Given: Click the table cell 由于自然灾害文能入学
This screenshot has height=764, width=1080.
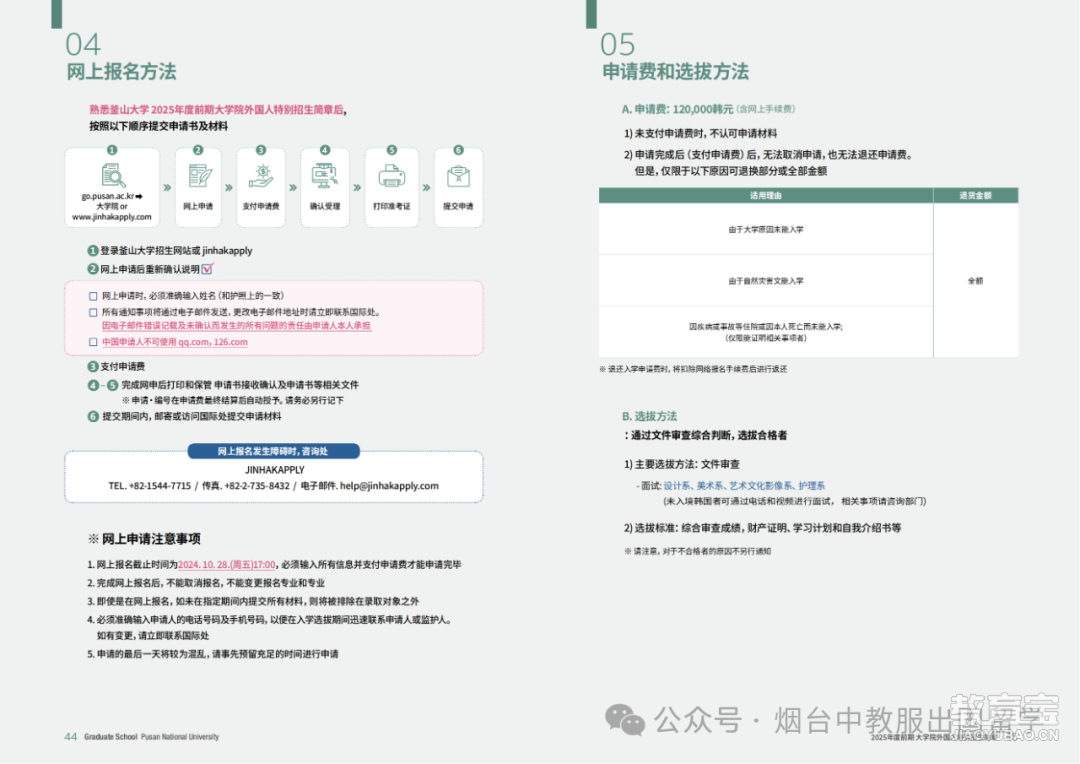Looking at the screenshot, I should click(x=766, y=281).
